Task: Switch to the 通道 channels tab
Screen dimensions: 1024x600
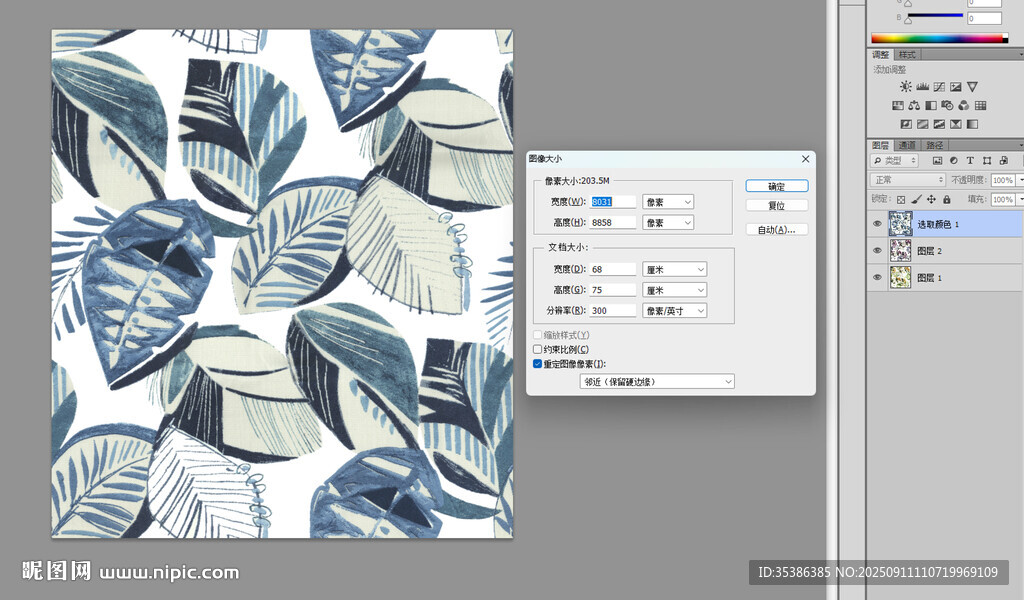Action: point(906,145)
